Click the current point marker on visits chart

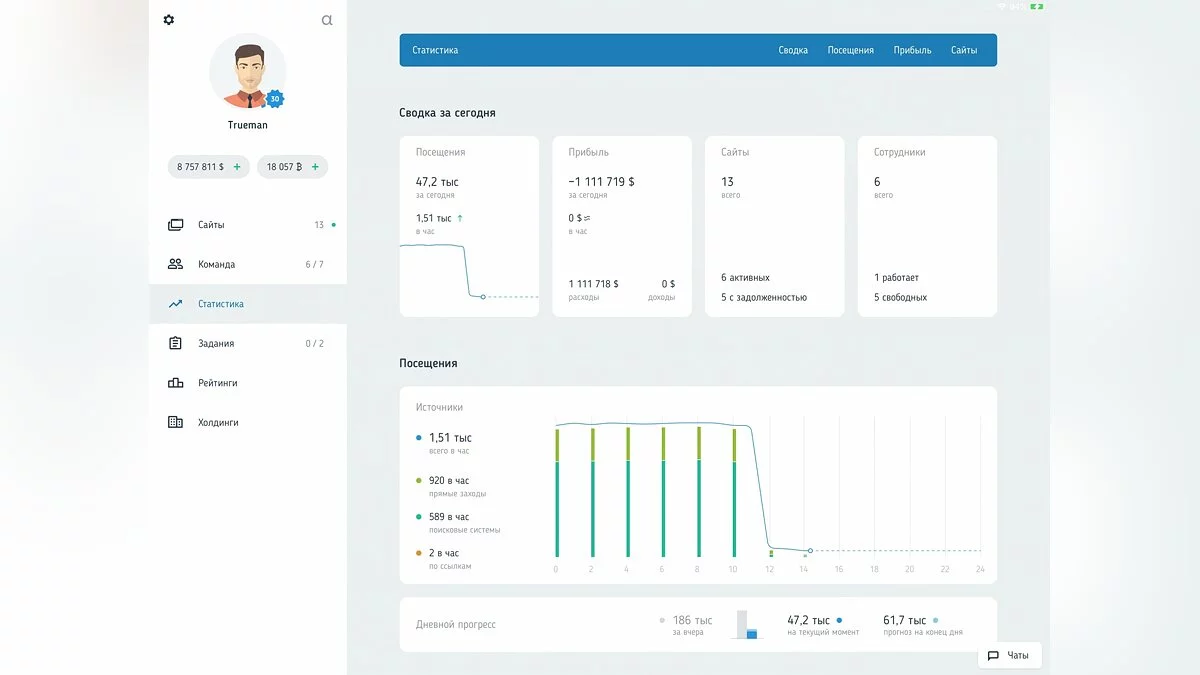click(x=810, y=550)
